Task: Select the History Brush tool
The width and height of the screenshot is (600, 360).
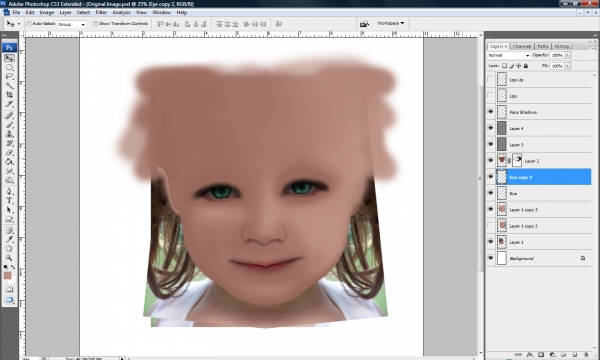Action: pyautogui.click(x=9, y=143)
